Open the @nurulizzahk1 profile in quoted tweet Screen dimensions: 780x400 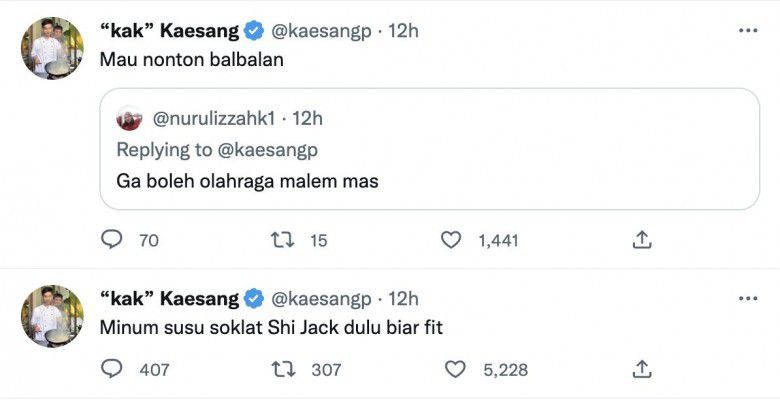pos(211,120)
